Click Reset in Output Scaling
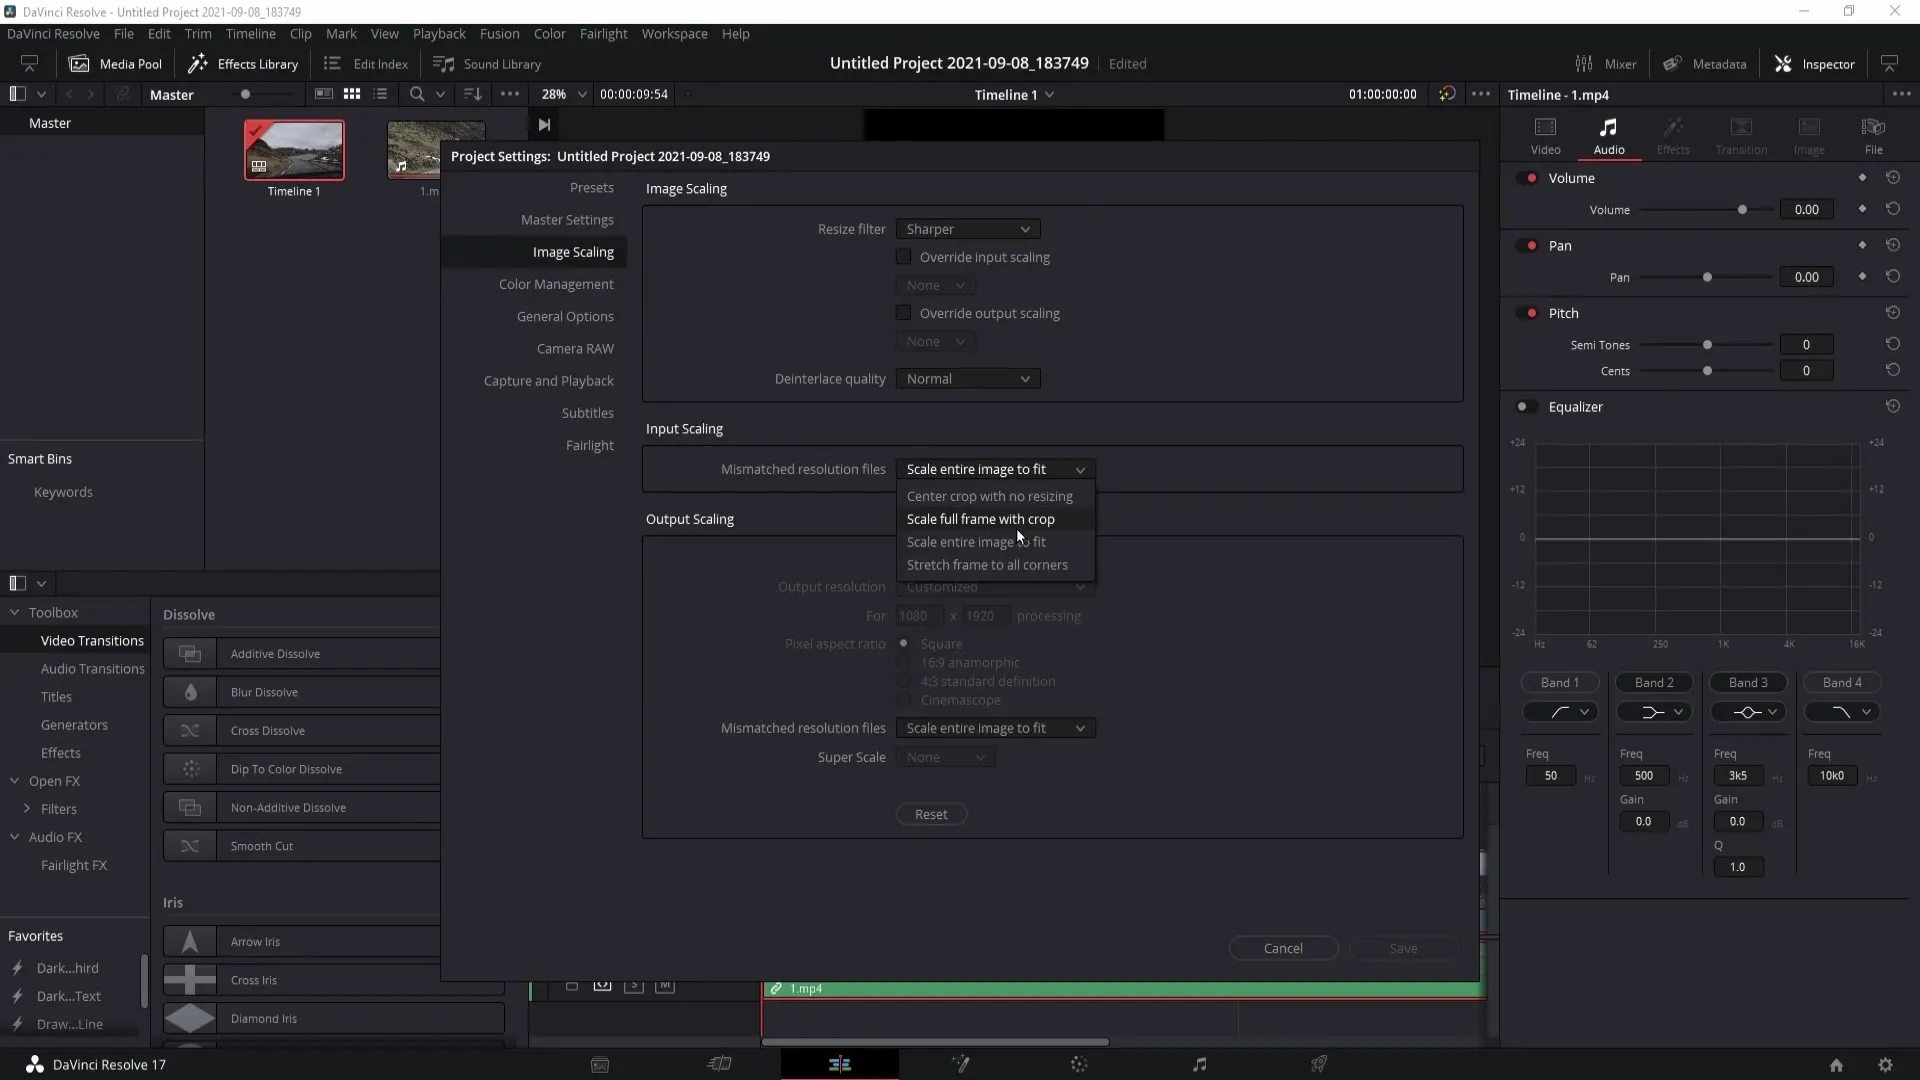1920x1080 pixels. coord(931,814)
